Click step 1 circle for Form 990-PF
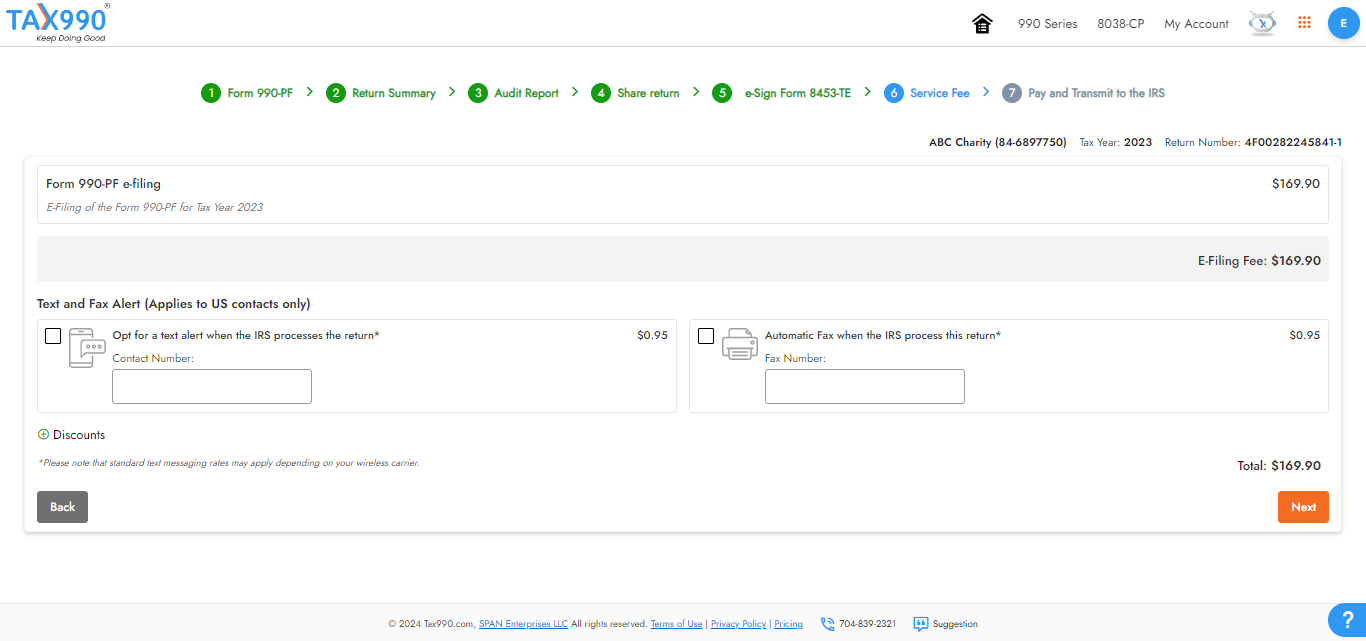This screenshot has width=1366, height=641. tap(210, 93)
